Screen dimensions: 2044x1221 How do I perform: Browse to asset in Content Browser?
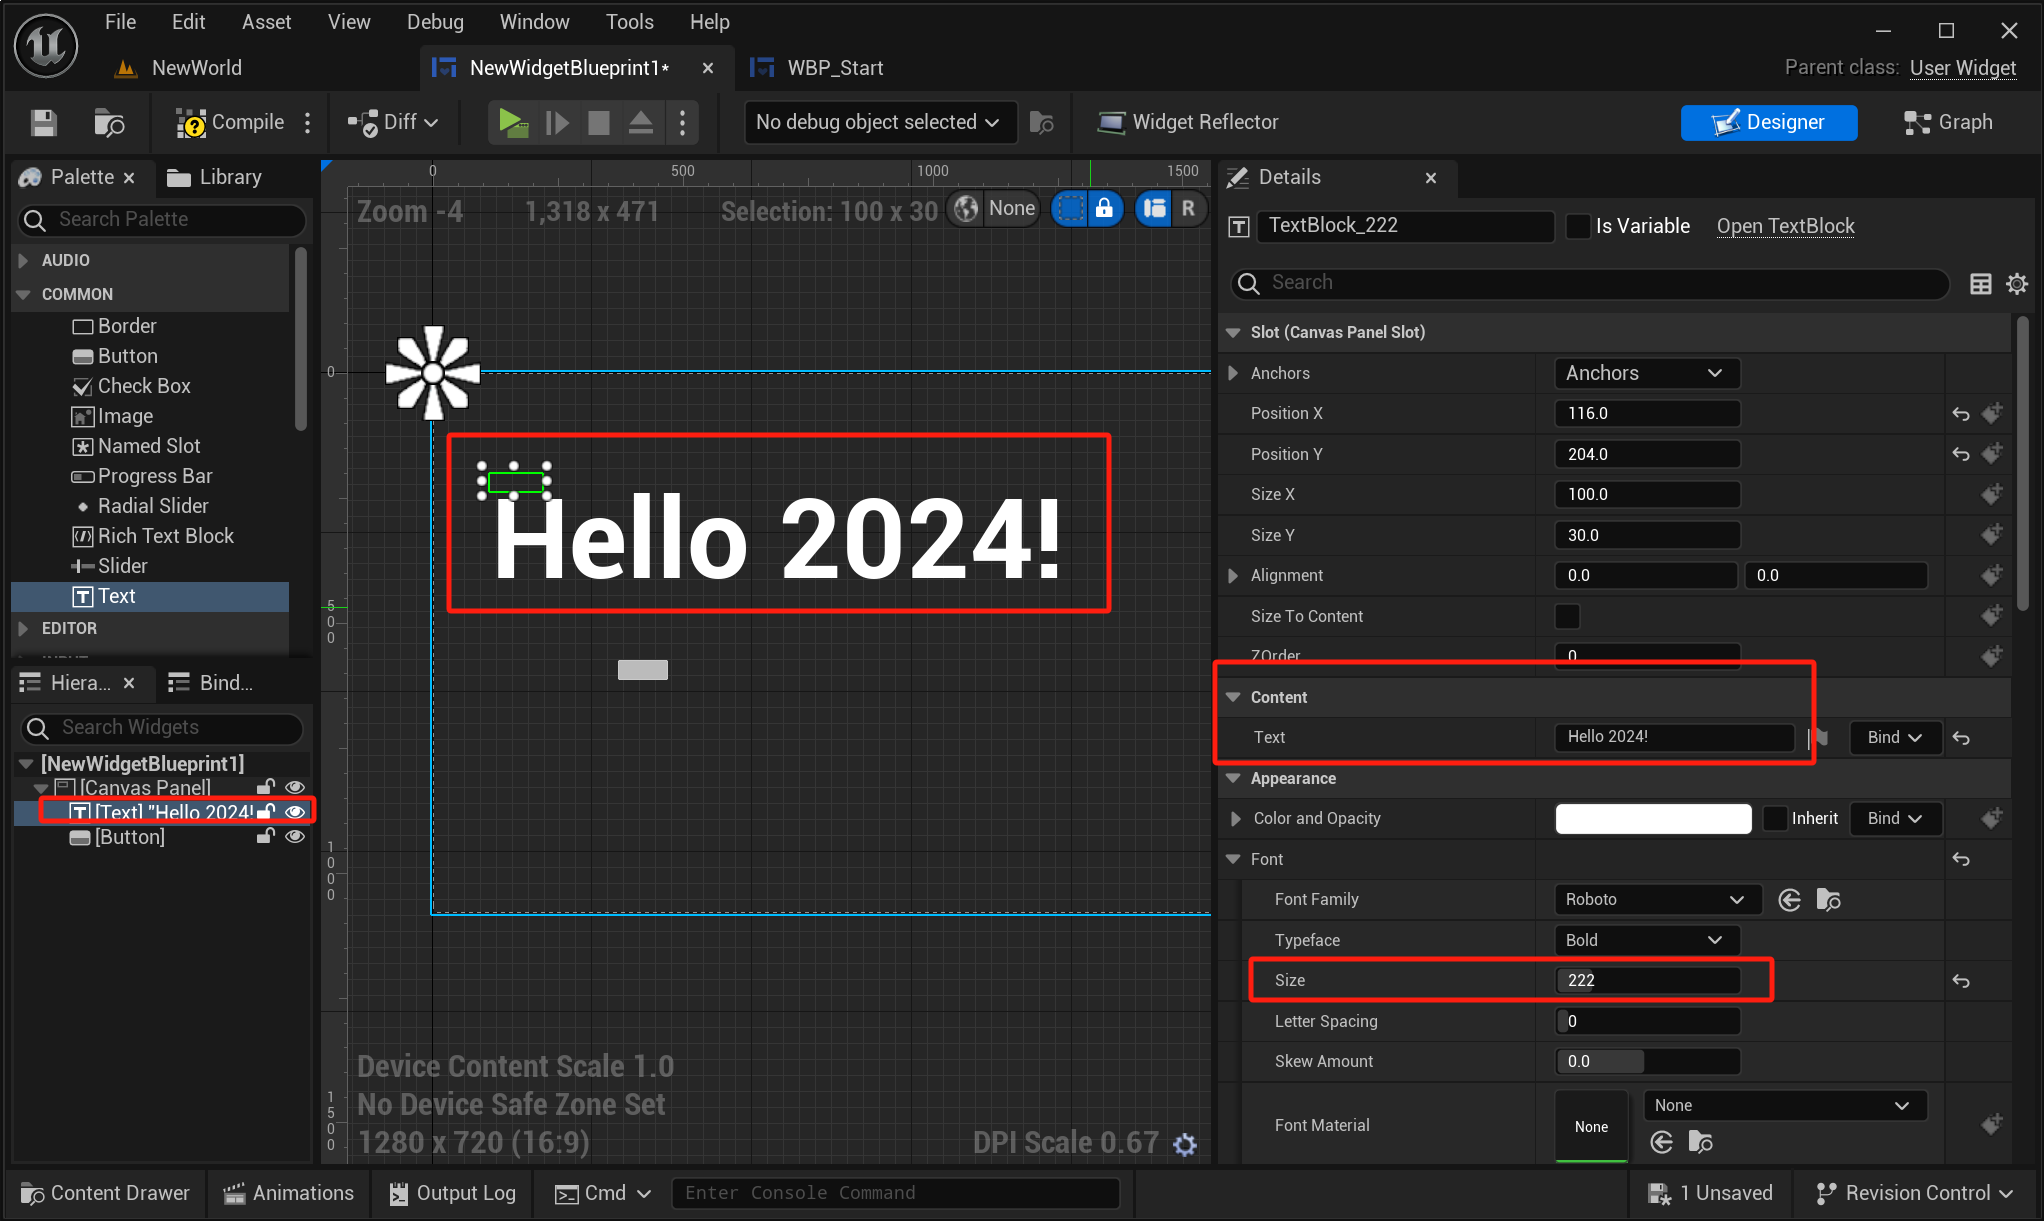click(x=108, y=123)
